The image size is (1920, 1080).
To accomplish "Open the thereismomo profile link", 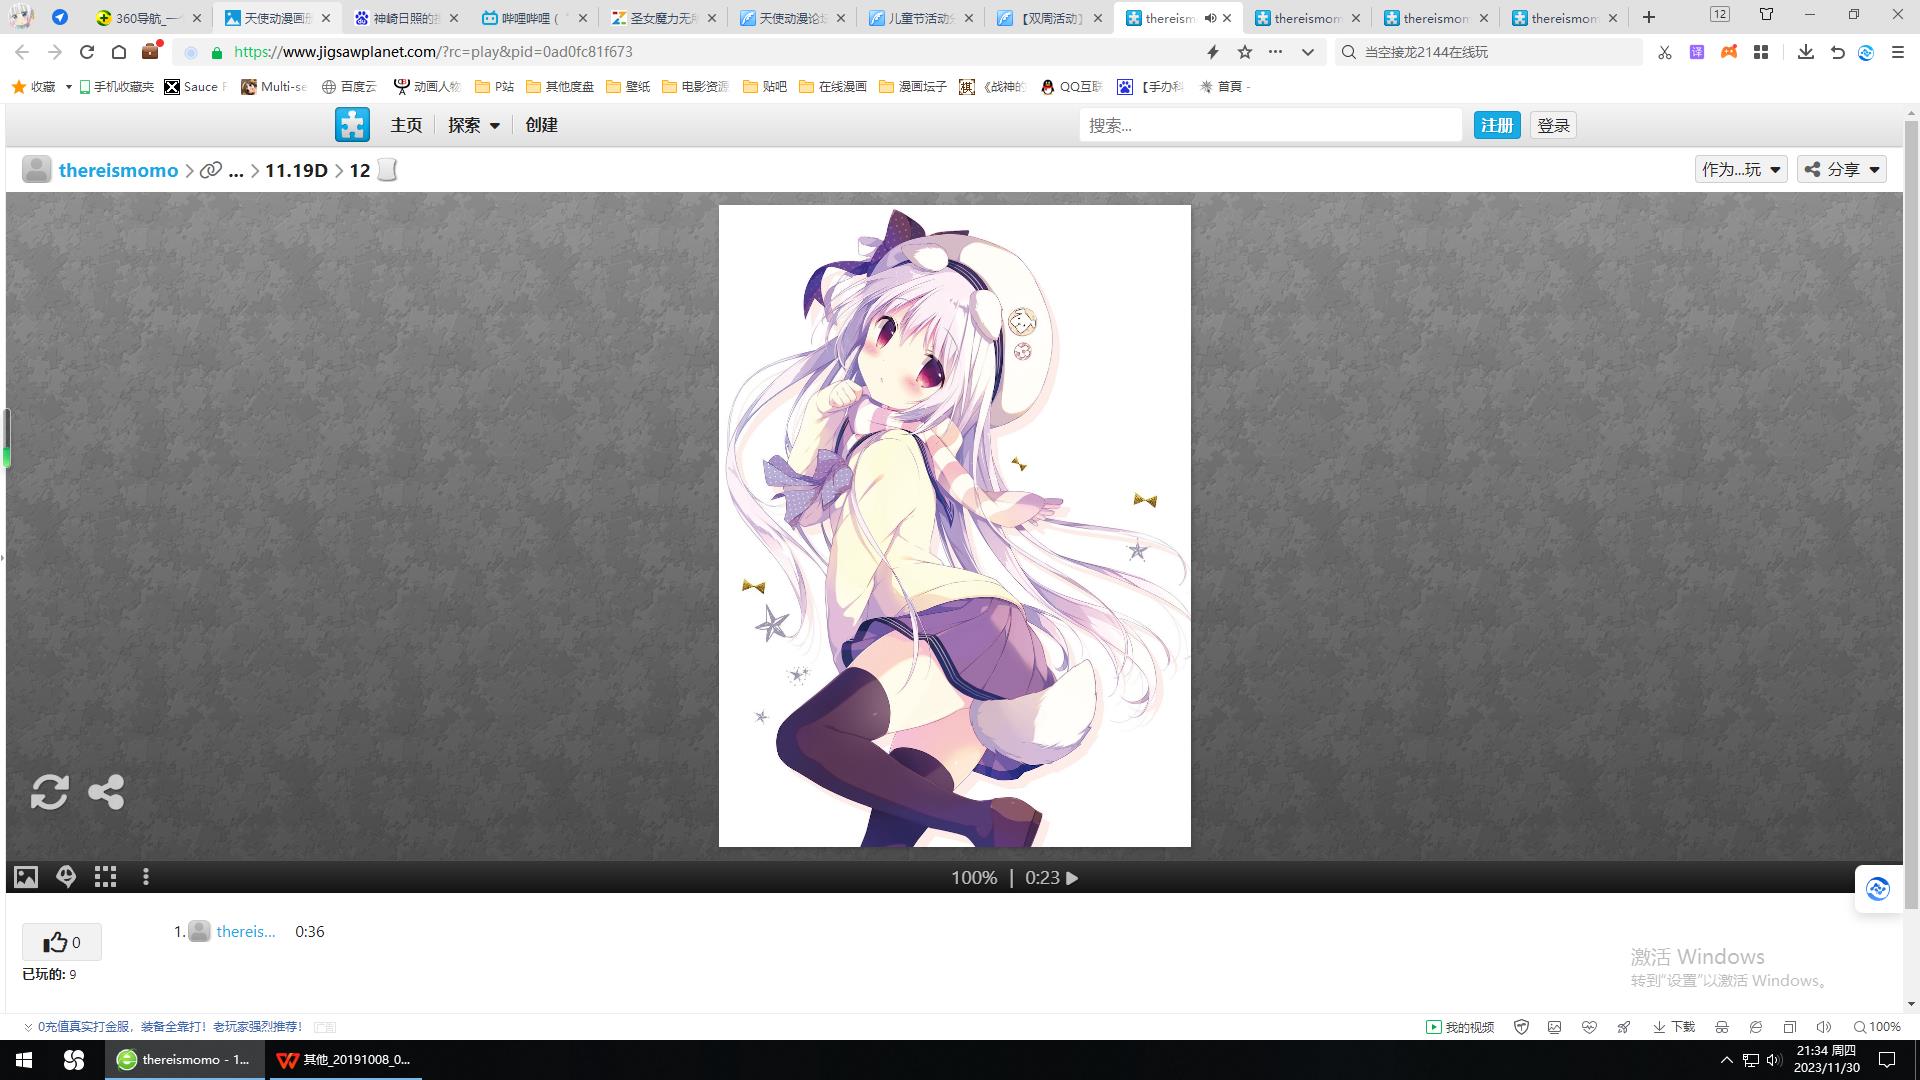I will point(118,170).
